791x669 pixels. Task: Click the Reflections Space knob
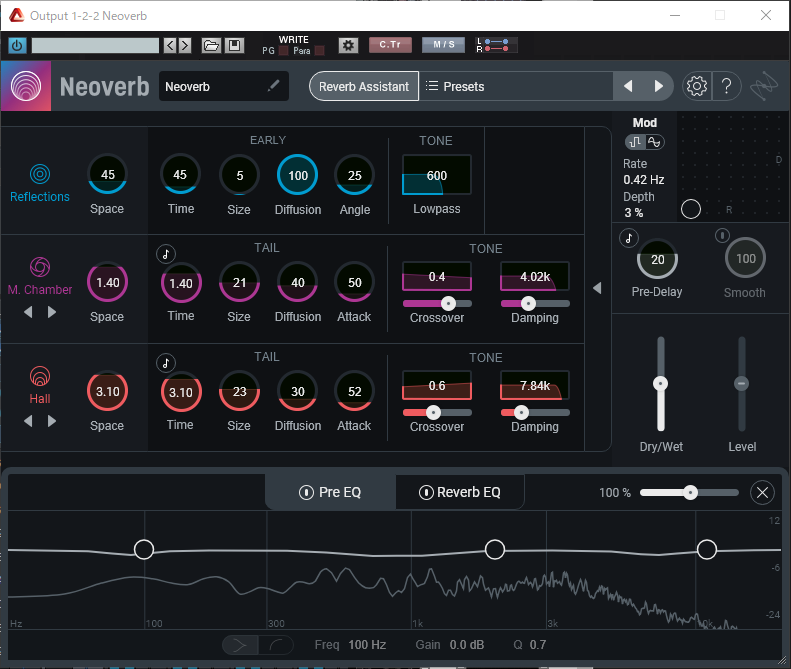pyautogui.click(x=107, y=175)
